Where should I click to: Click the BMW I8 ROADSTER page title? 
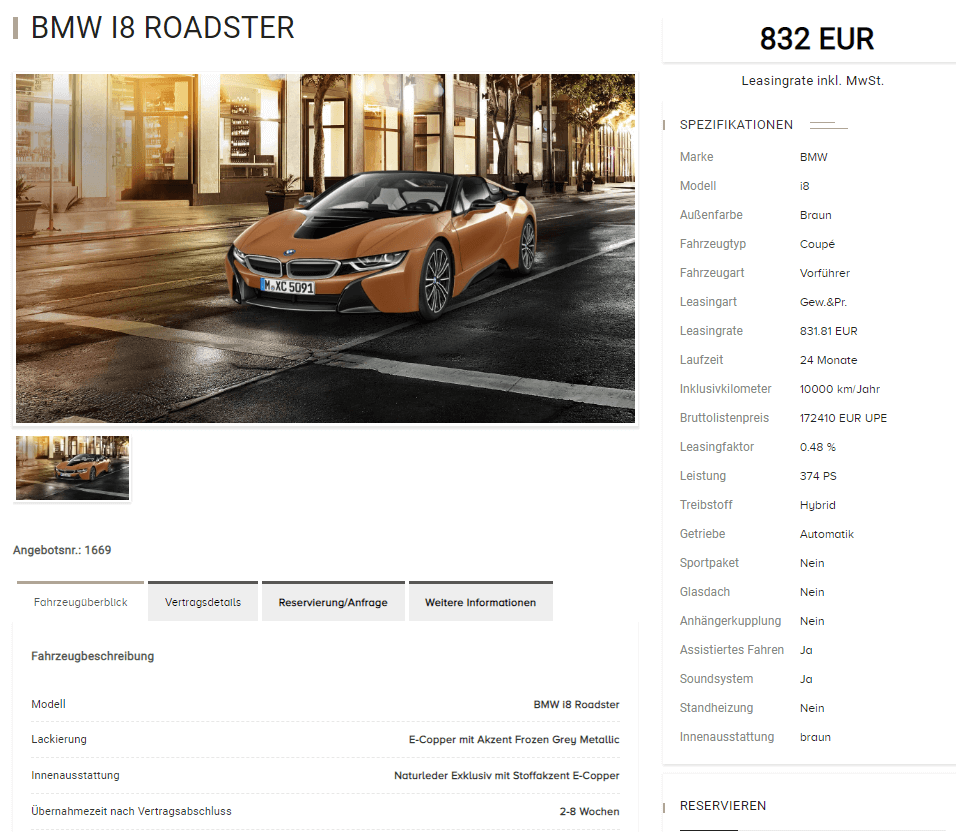163,28
